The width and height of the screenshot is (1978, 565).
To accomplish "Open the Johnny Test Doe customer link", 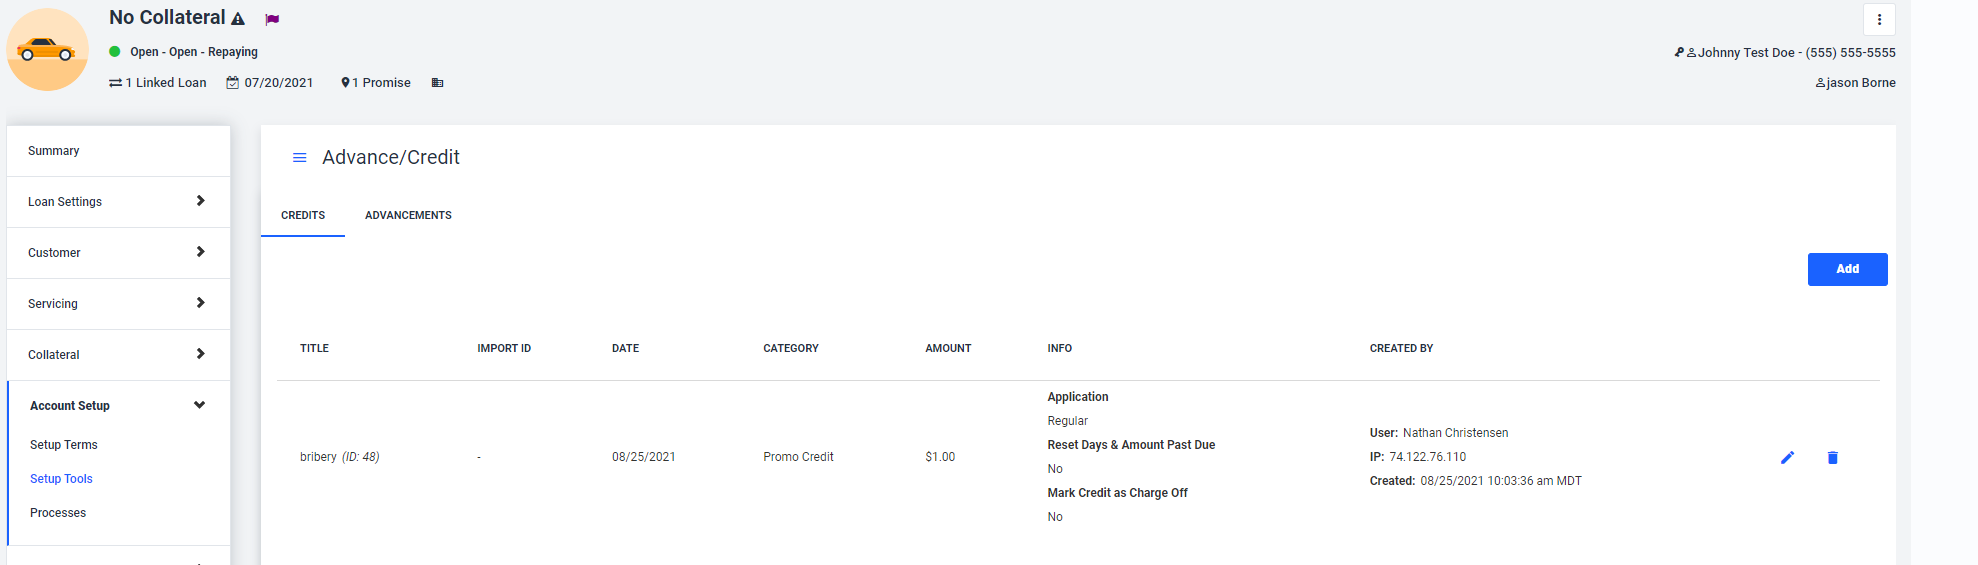I will pos(1785,53).
